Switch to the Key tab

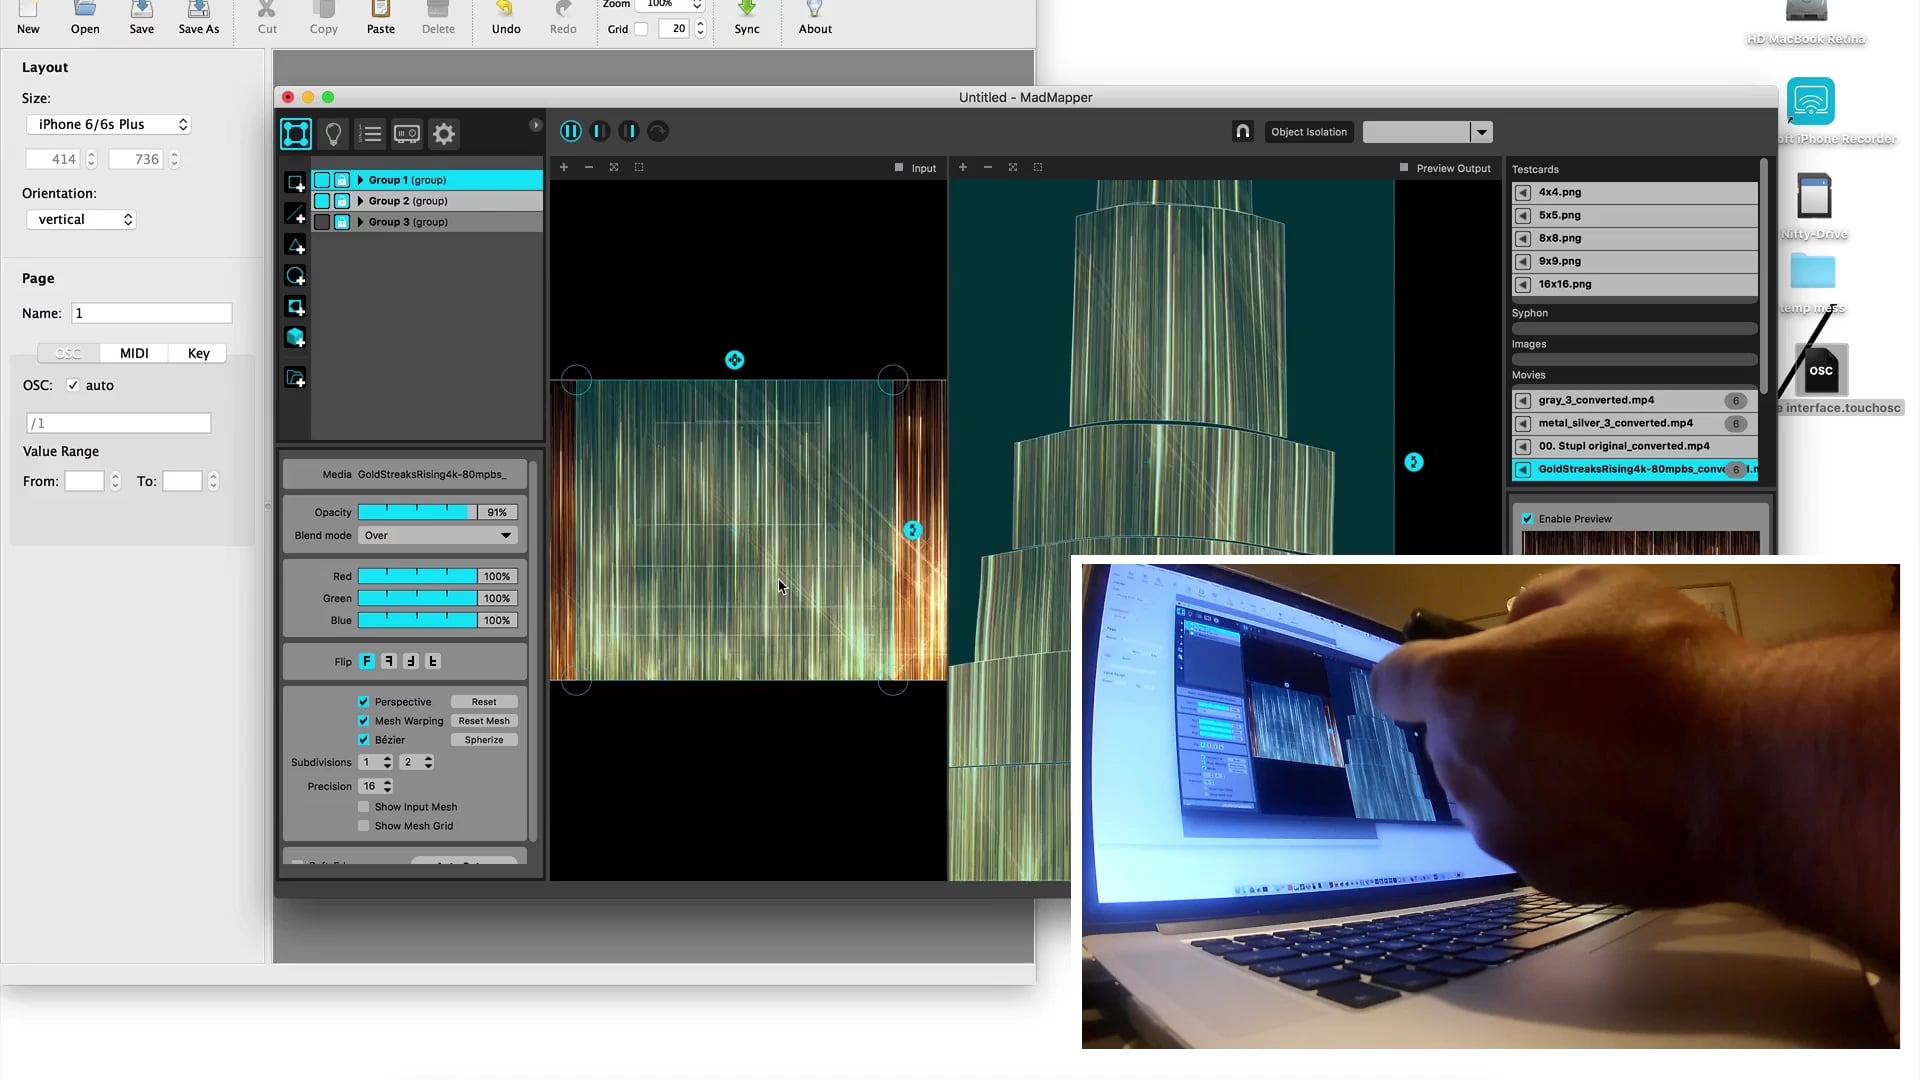[x=197, y=353]
